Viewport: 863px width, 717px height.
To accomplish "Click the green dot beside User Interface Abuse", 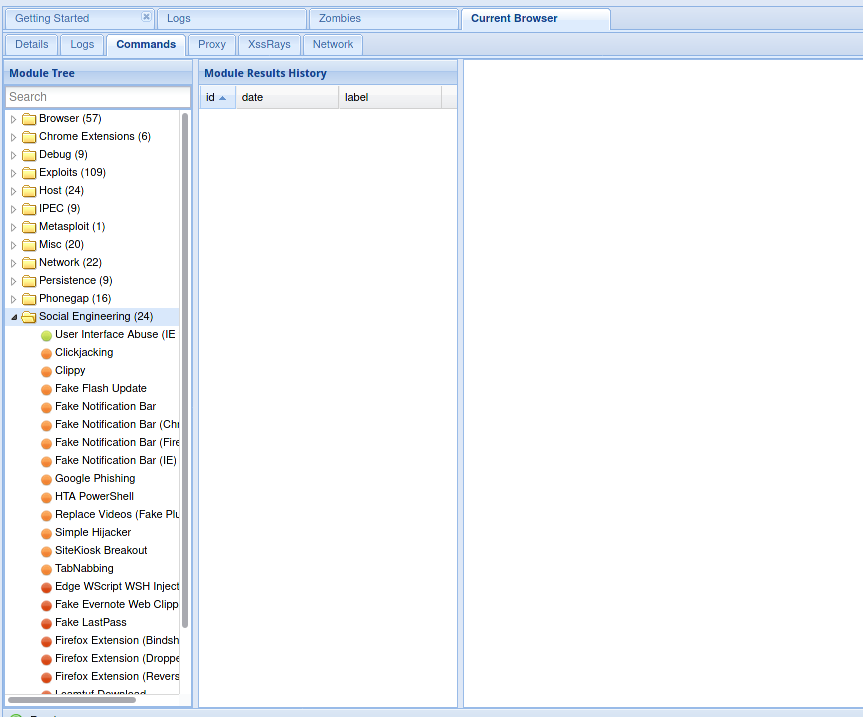I will click(46, 335).
